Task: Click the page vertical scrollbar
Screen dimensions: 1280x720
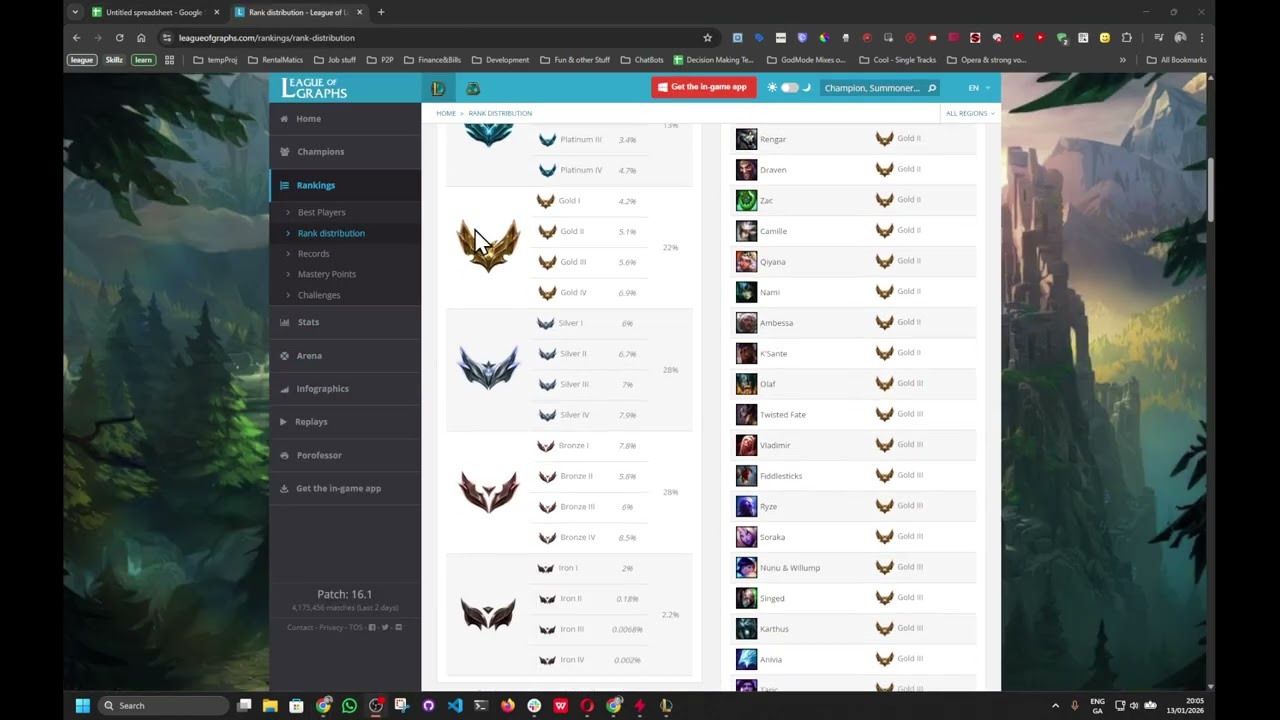Action: tap(1211, 190)
